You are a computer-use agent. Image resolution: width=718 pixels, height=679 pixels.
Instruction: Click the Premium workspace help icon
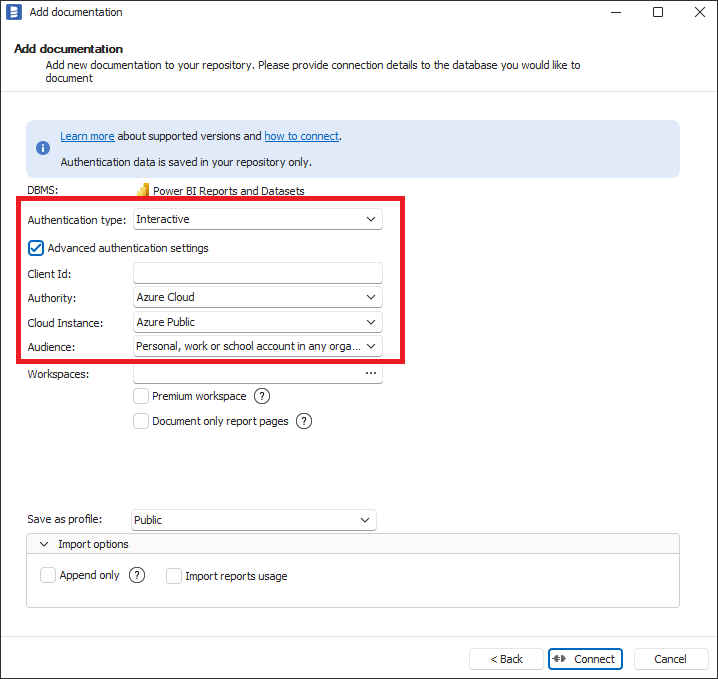[x=263, y=397]
